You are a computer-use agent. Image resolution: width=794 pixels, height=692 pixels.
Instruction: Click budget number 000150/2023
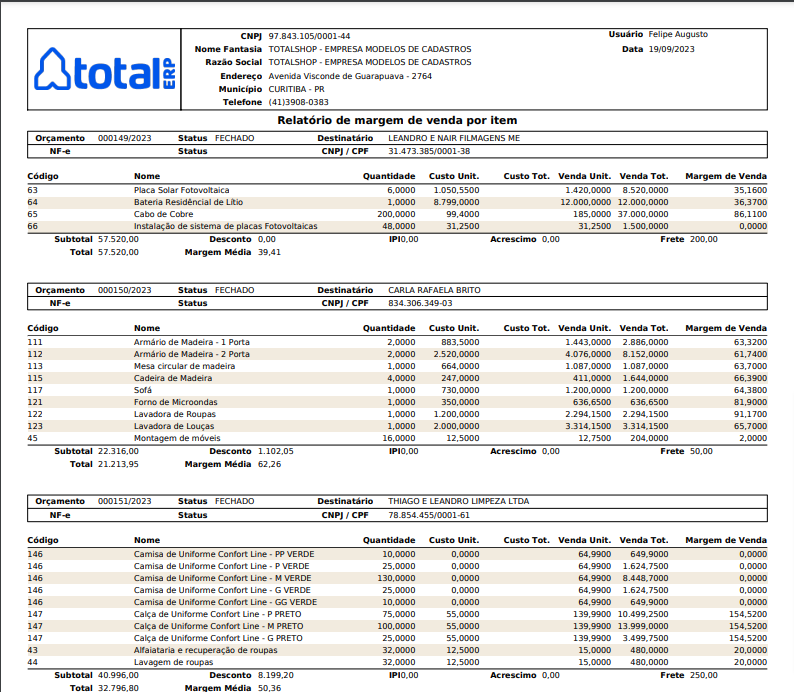point(125,291)
